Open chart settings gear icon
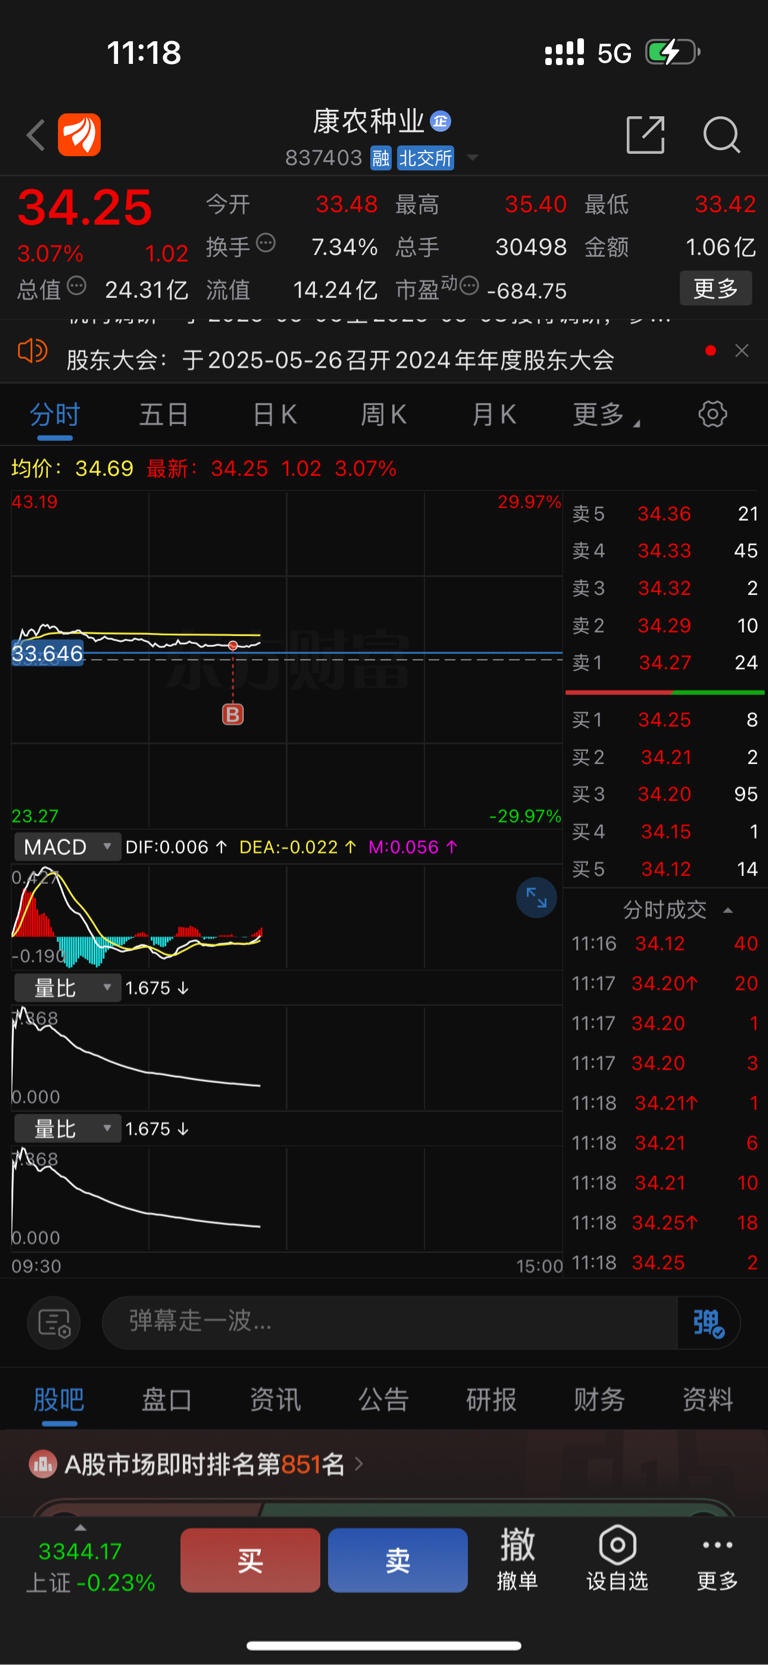Image resolution: width=768 pixels, height=1665 pixels. tap(713, 414)
